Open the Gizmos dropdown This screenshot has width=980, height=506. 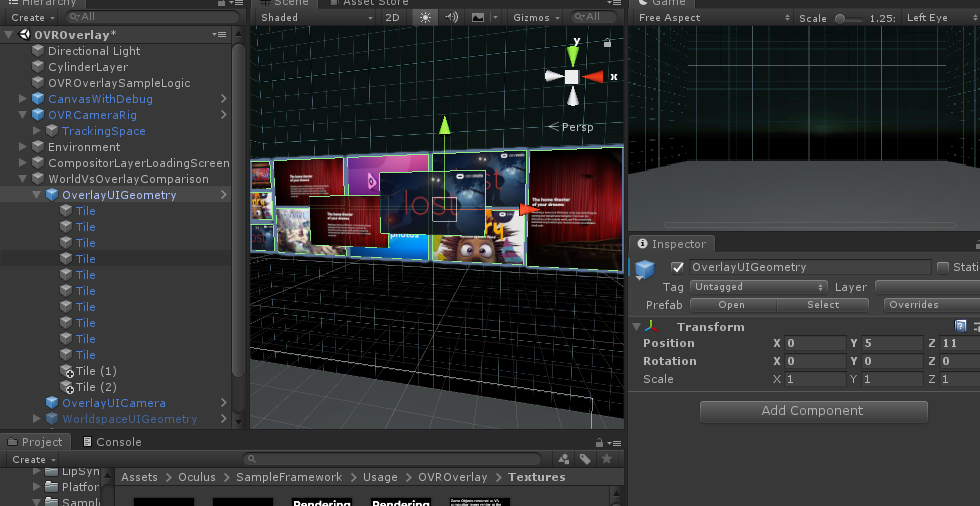(536, 17)
